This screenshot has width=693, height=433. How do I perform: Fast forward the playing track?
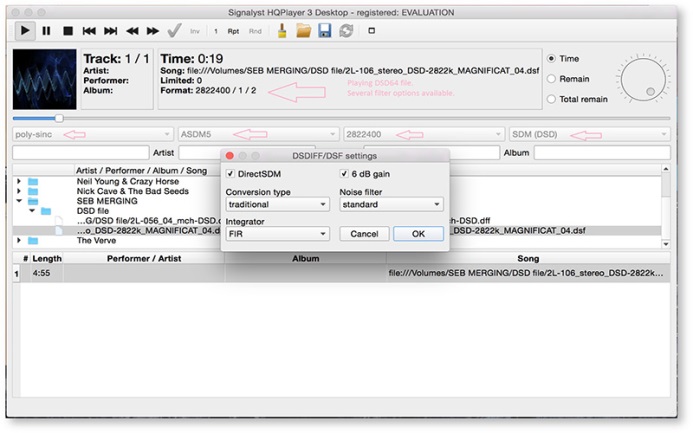[153, 31]
